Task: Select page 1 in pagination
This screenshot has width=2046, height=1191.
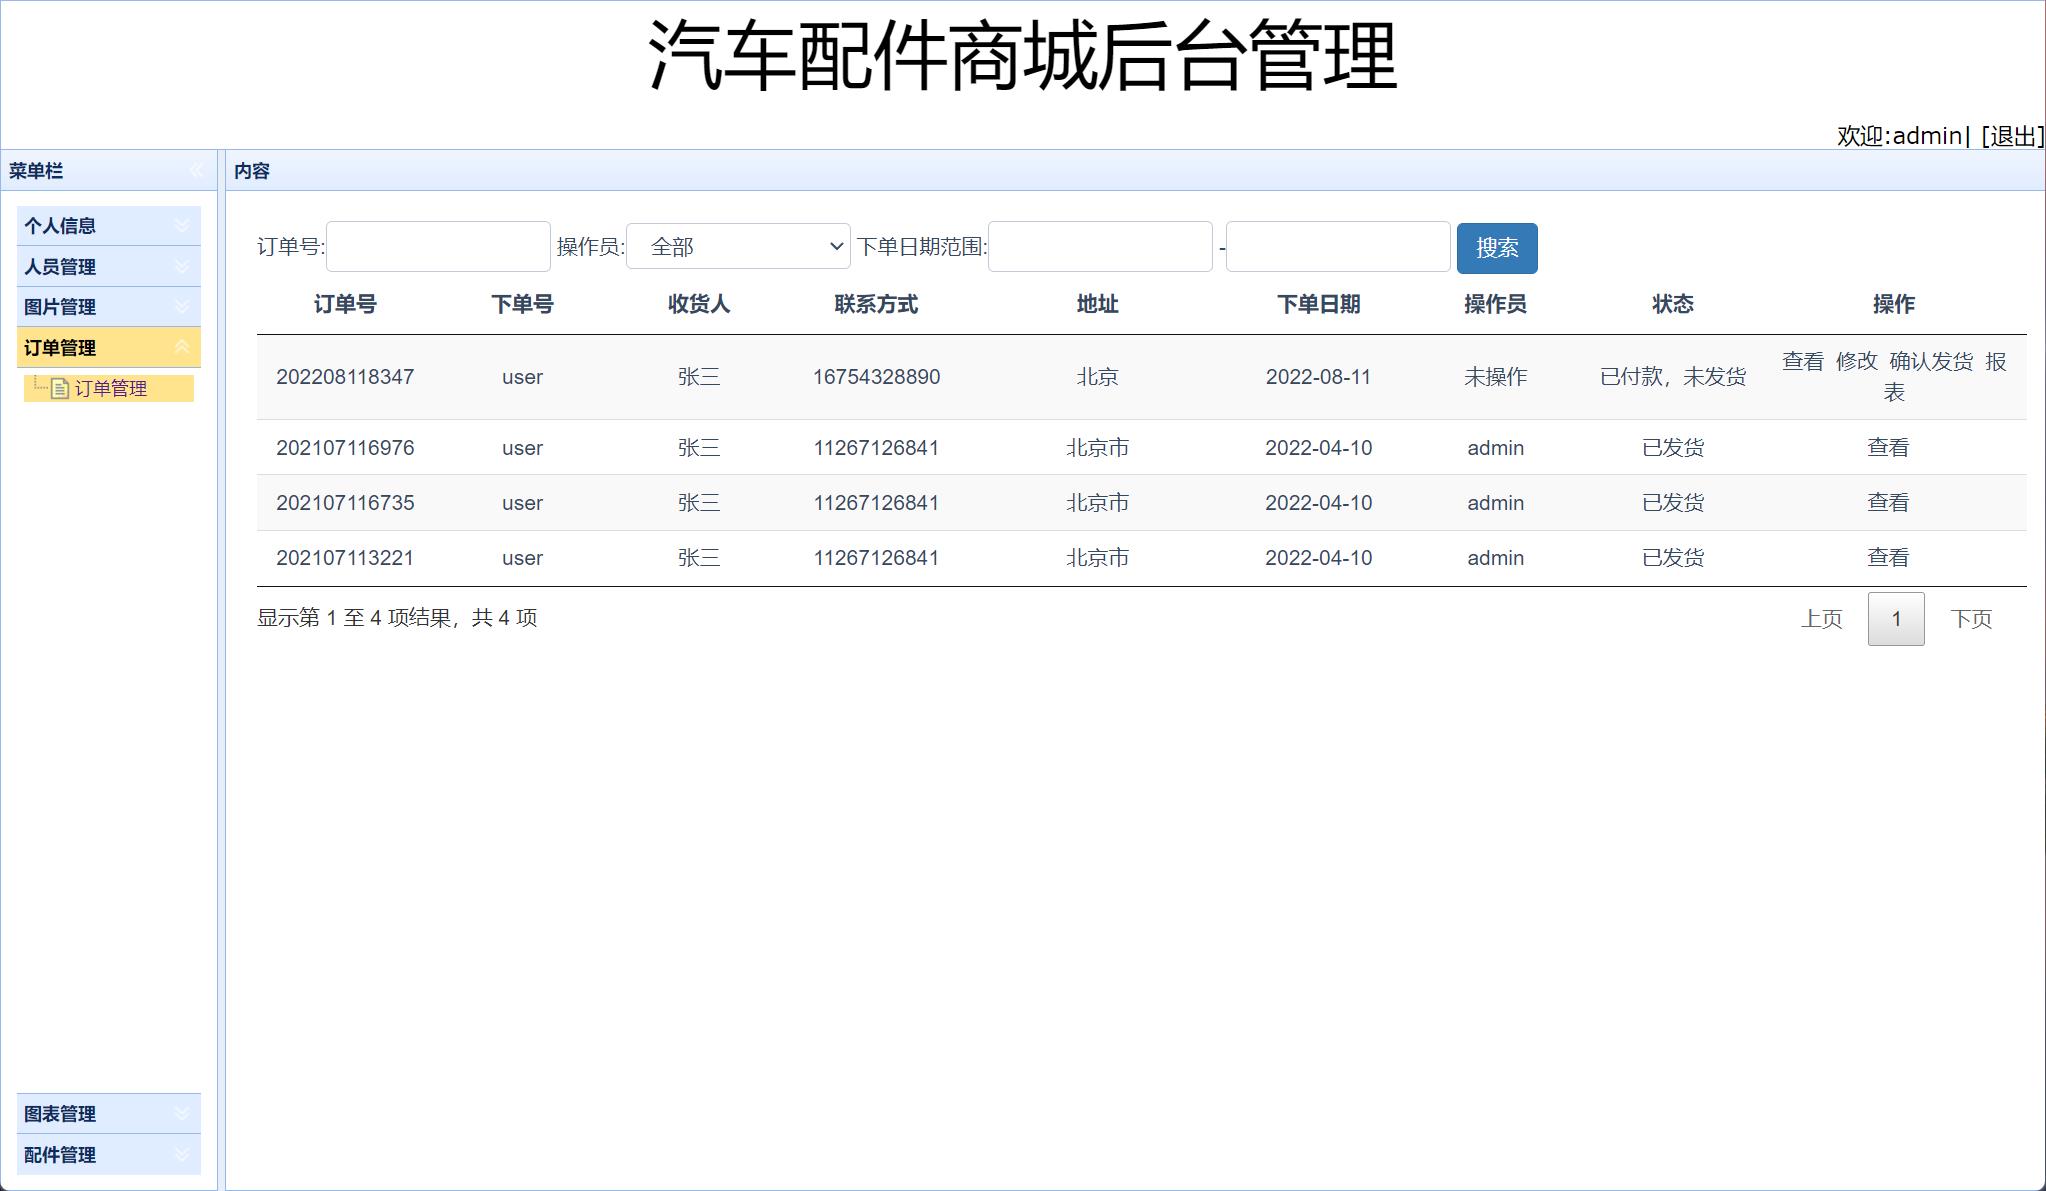Action: coord(1895,618)
